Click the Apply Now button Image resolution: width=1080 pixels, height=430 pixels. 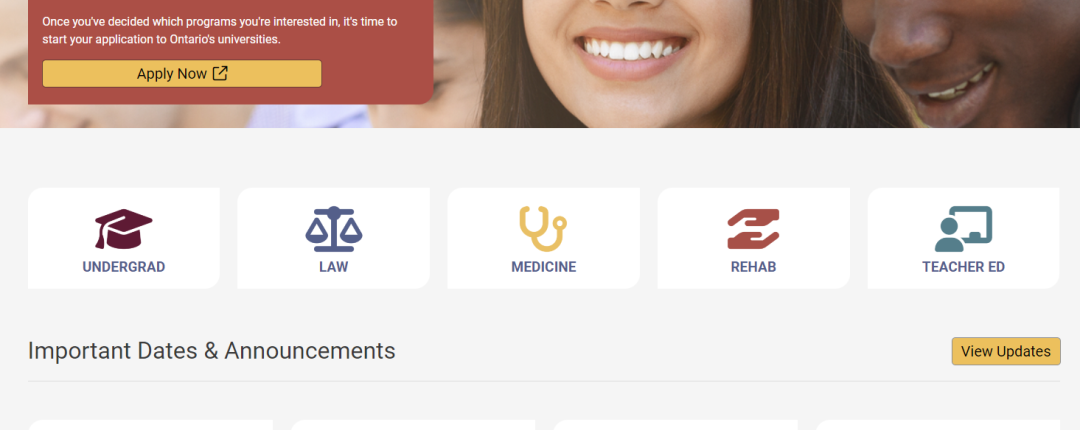click(x=182, y=74)
